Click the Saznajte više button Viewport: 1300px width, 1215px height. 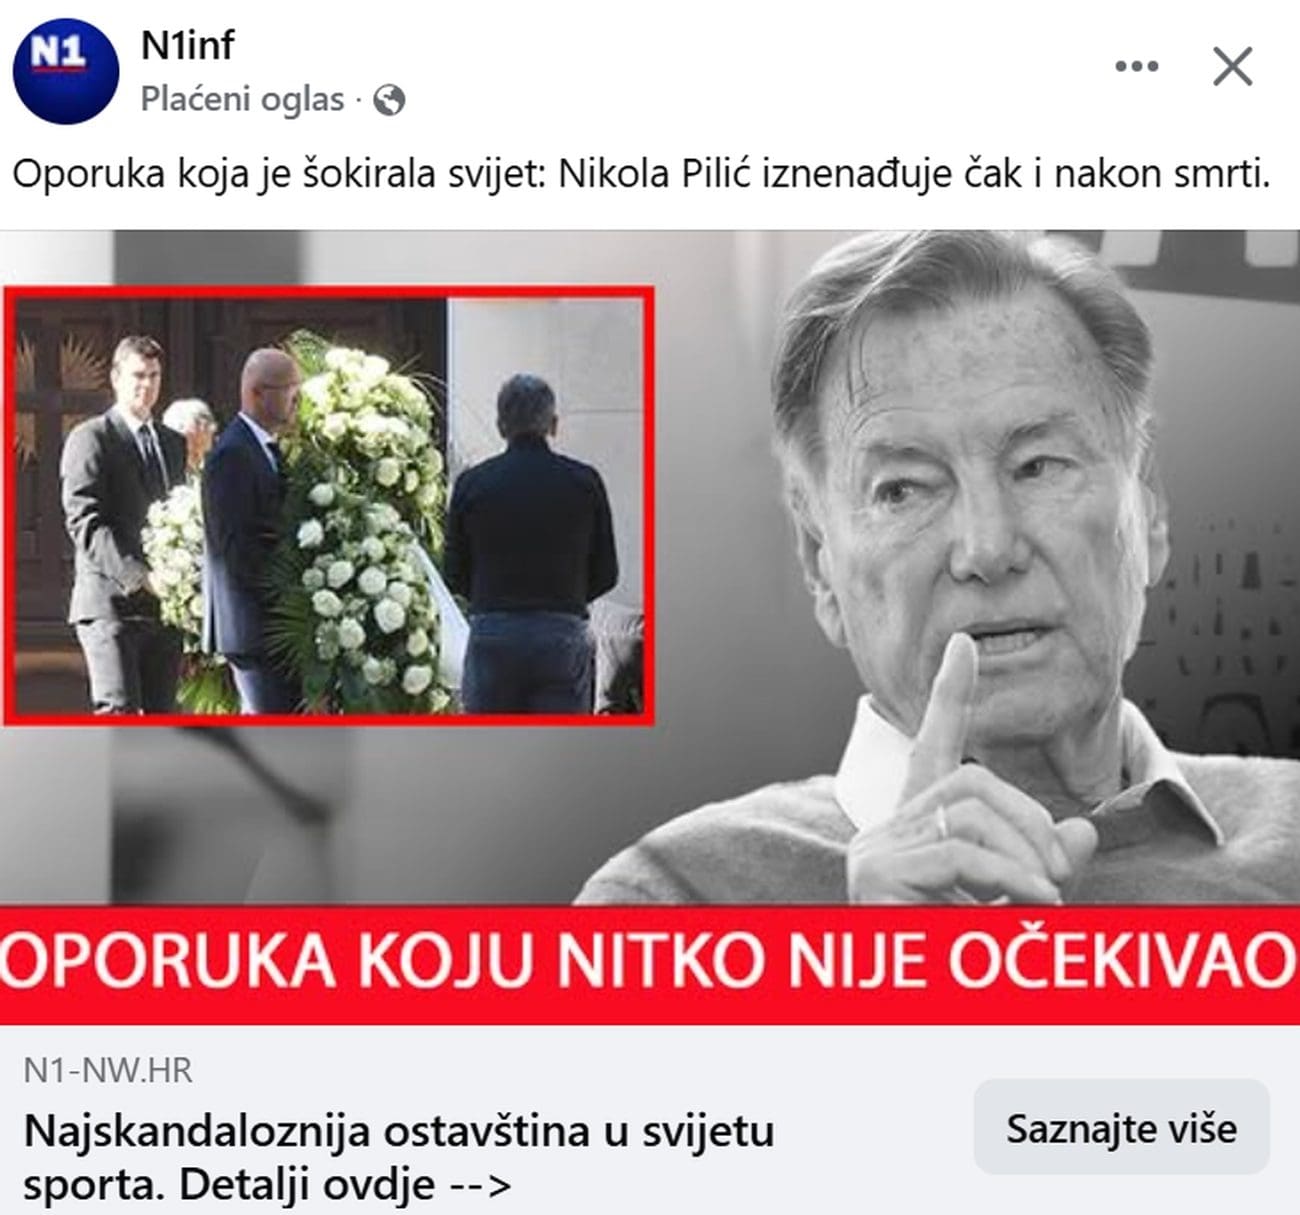pos(1121,1128)
